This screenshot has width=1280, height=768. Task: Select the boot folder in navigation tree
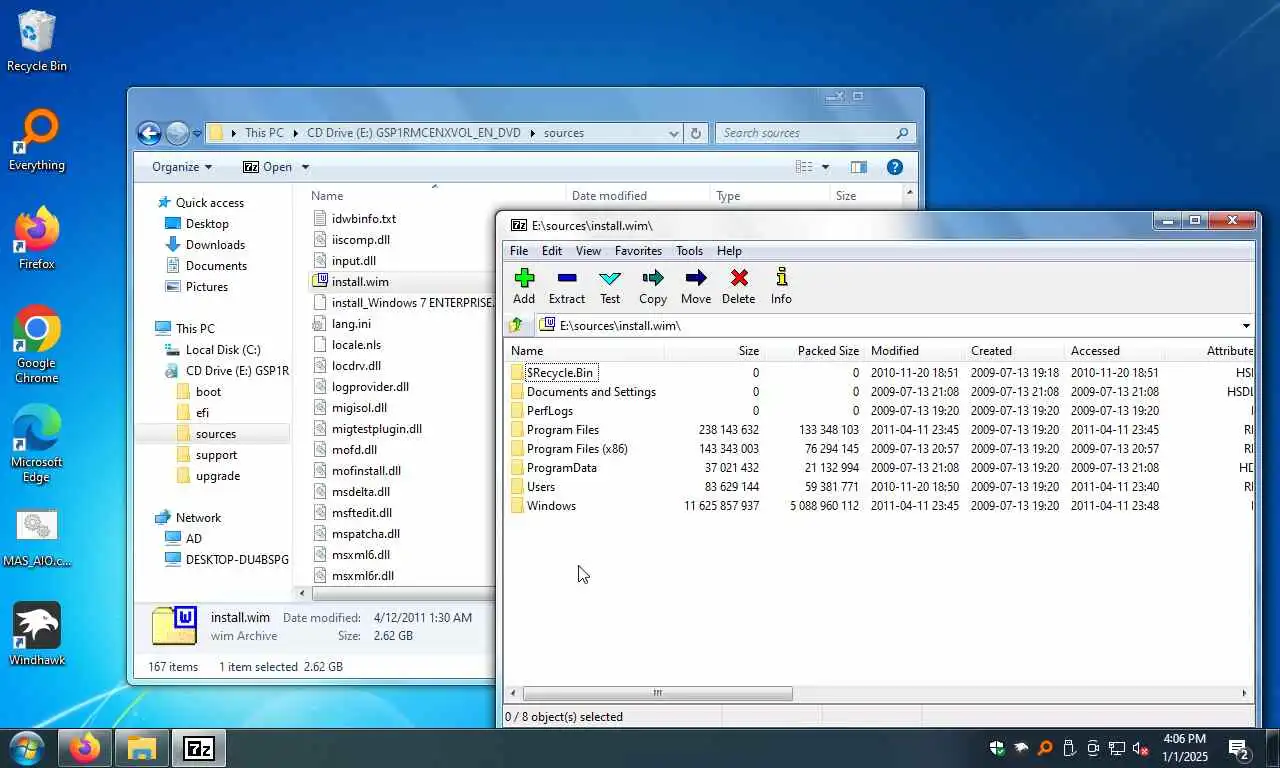coord(208,392)
